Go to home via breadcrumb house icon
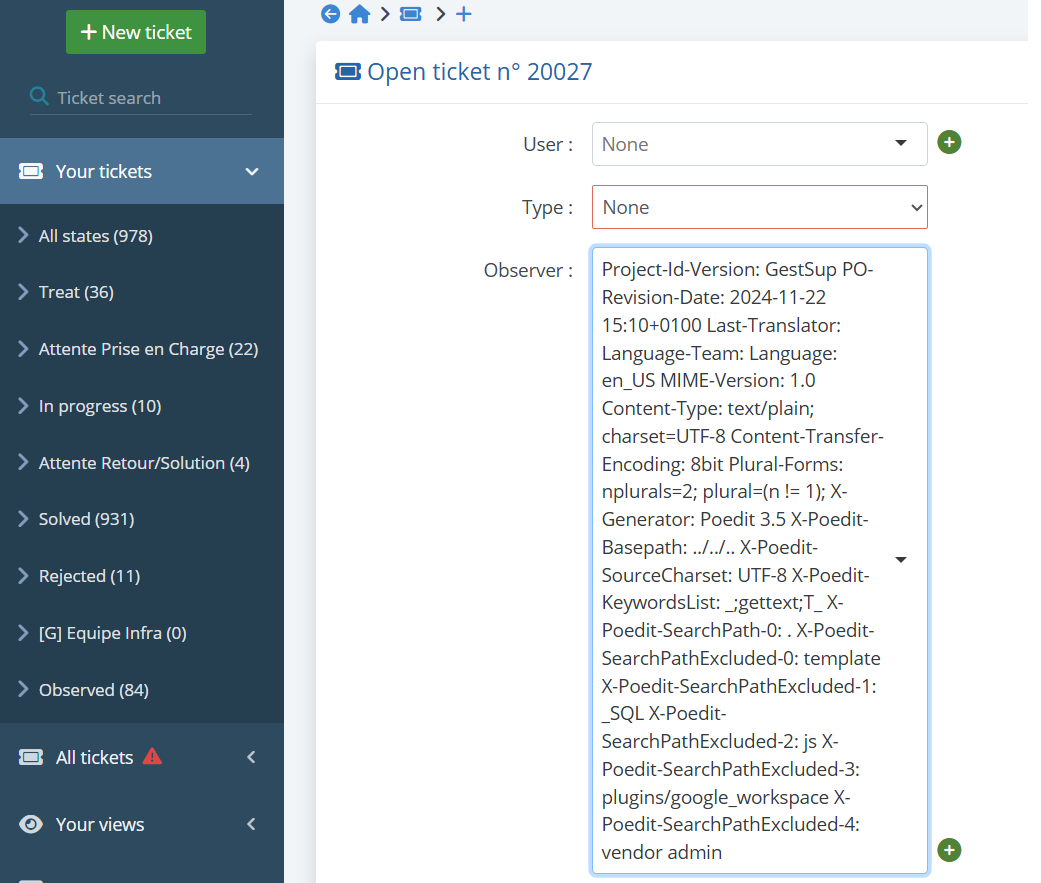Viewport: 1041px width, 883px height. click(x=359, y=14)
